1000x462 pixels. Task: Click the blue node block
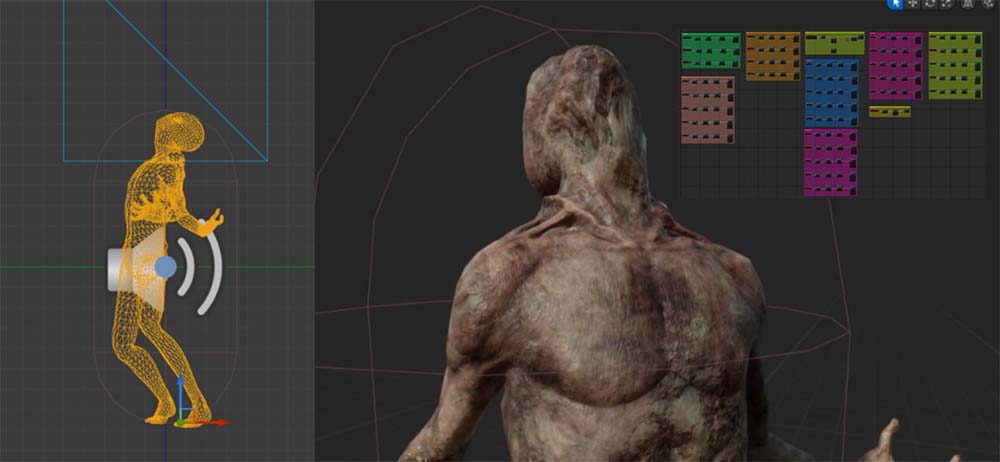tap(831, 92)
